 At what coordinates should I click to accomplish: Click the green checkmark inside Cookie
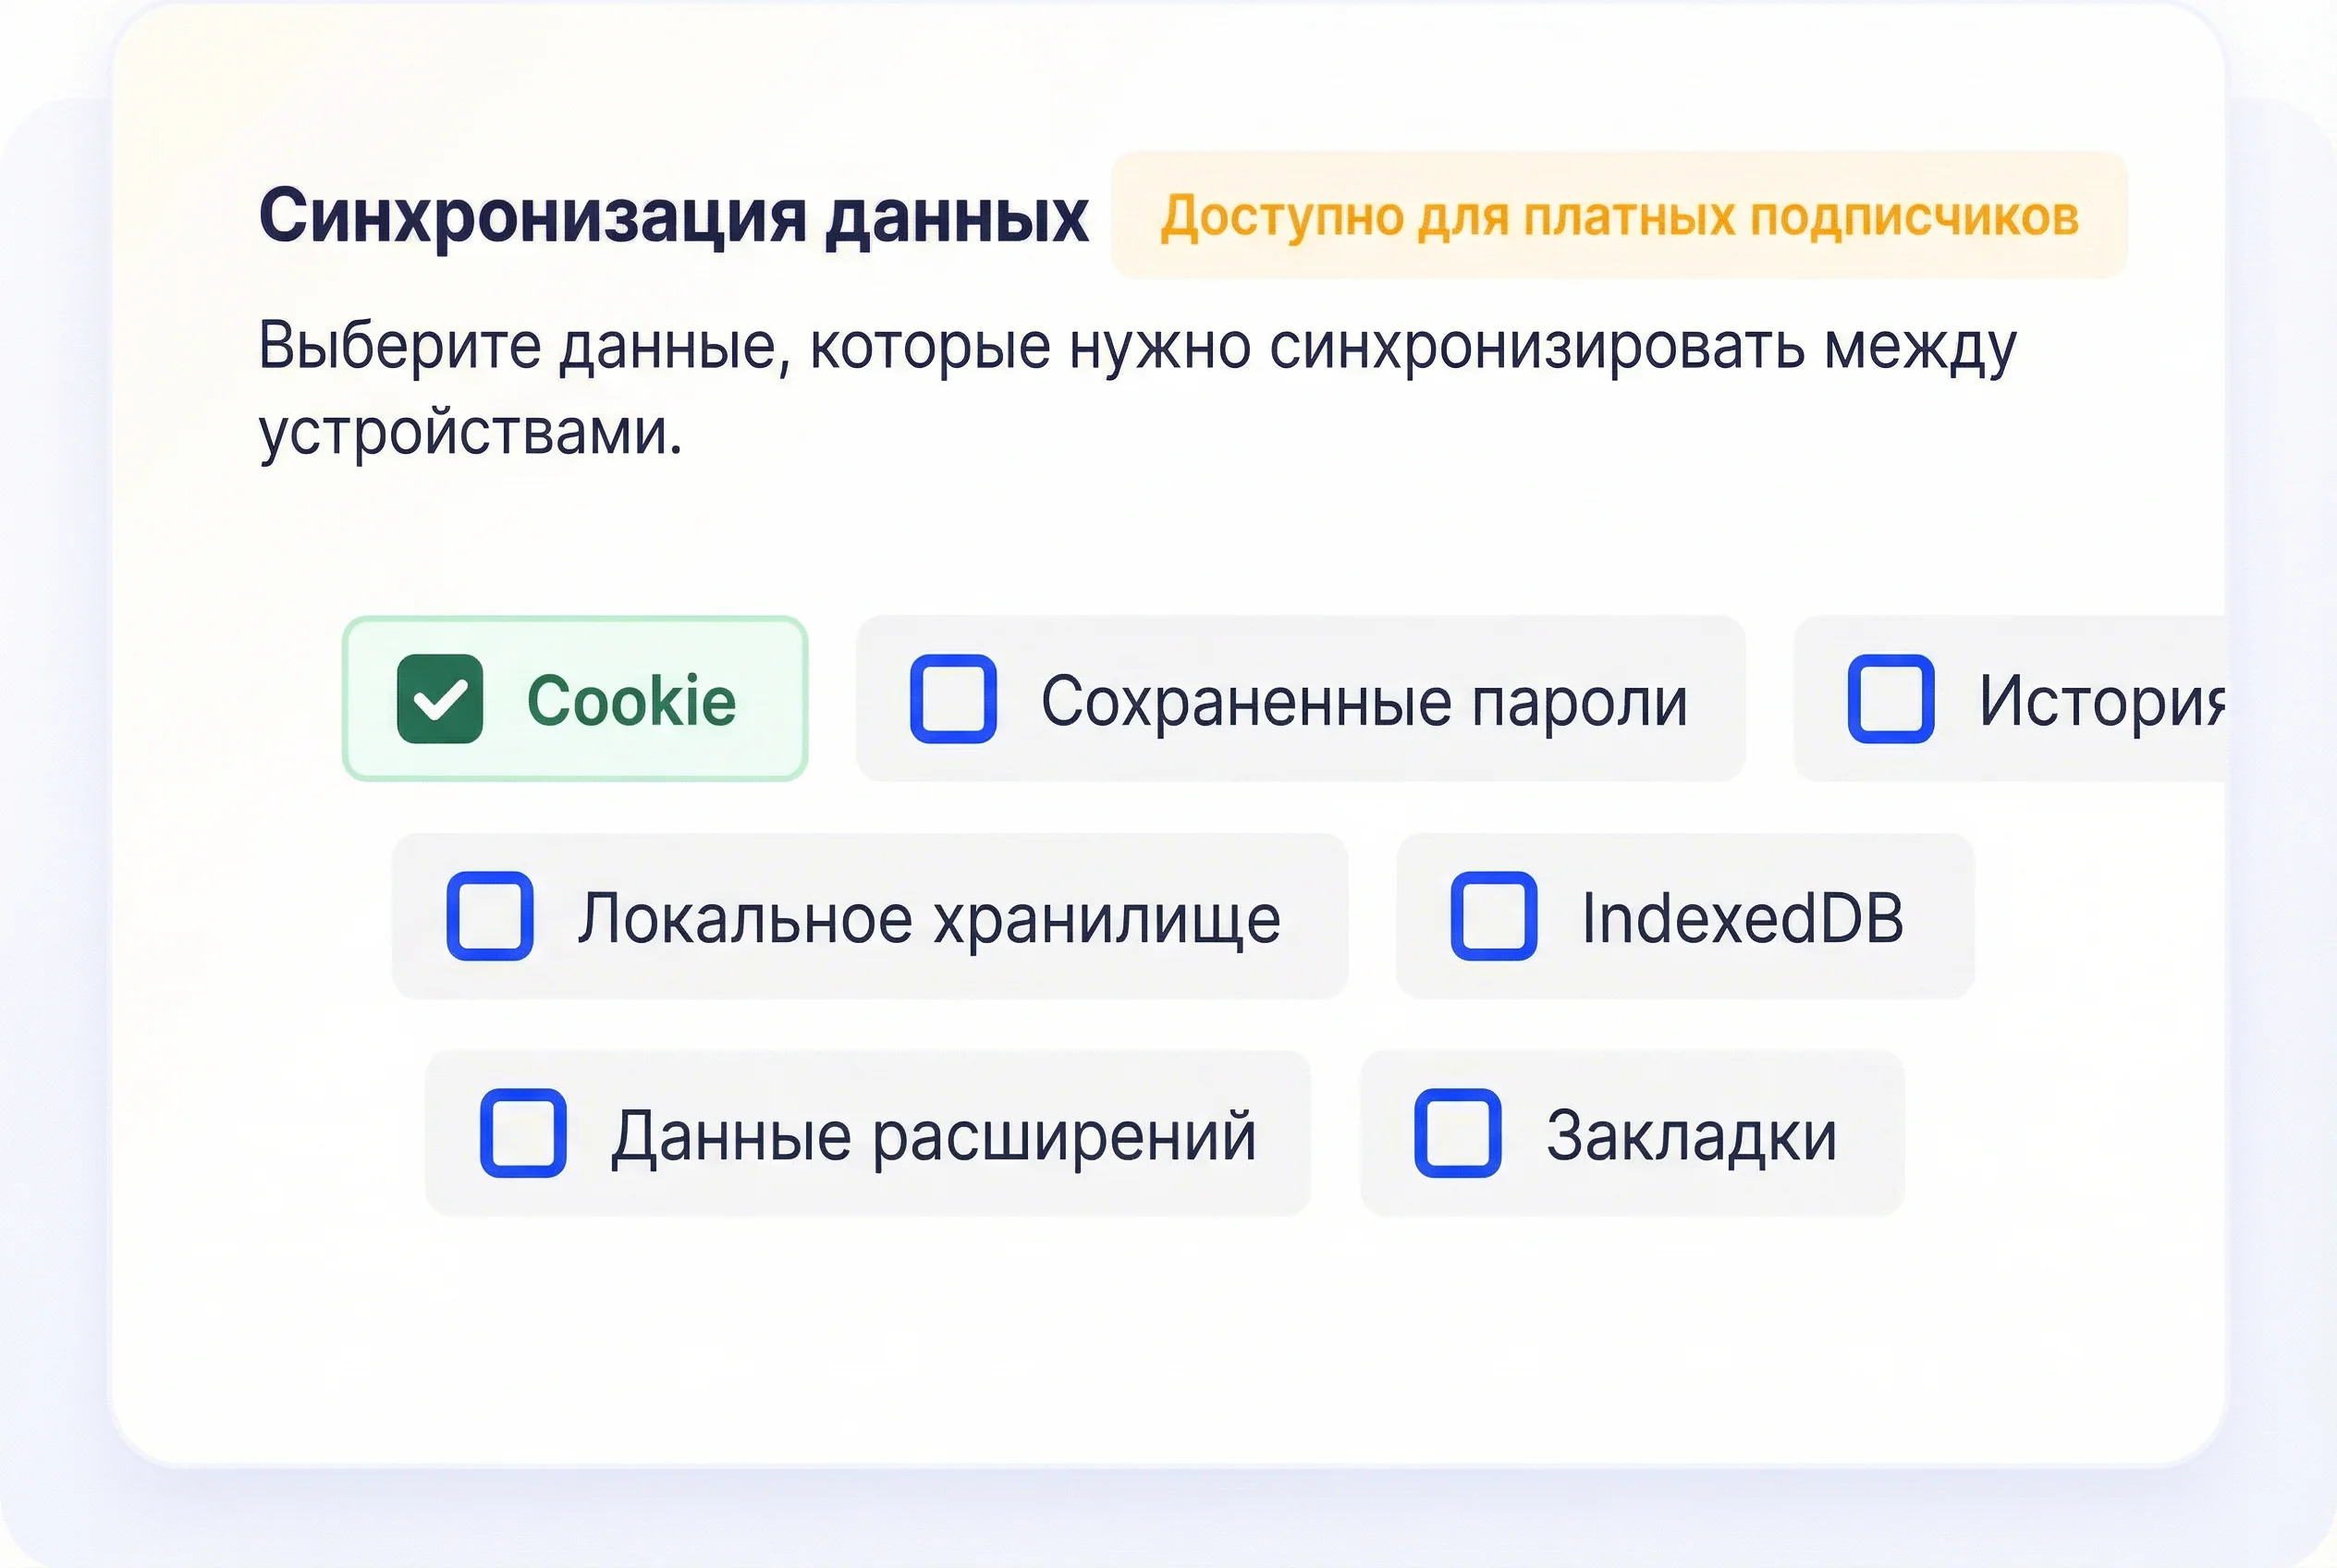[x=440, y=698]
